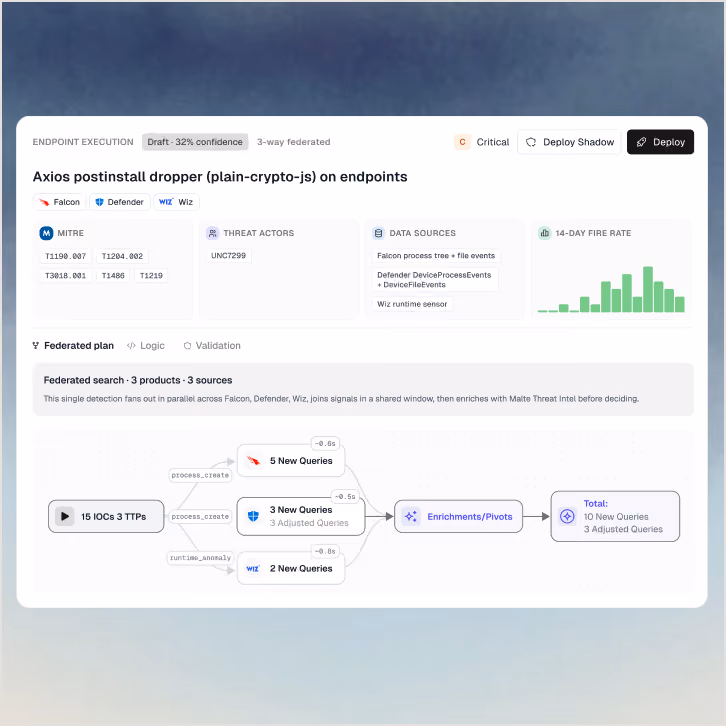Click the Deploy button
Viewport: 726px width, 726px height.
pyautogui.click(x=660, y=142)
